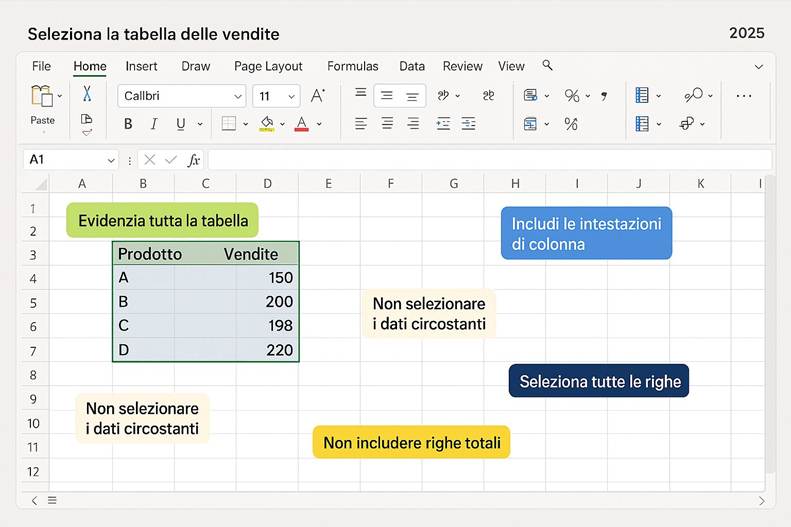791x527 pixels.
Task: Click the confirm checkmark in formula bar
Action: point(171,160)
